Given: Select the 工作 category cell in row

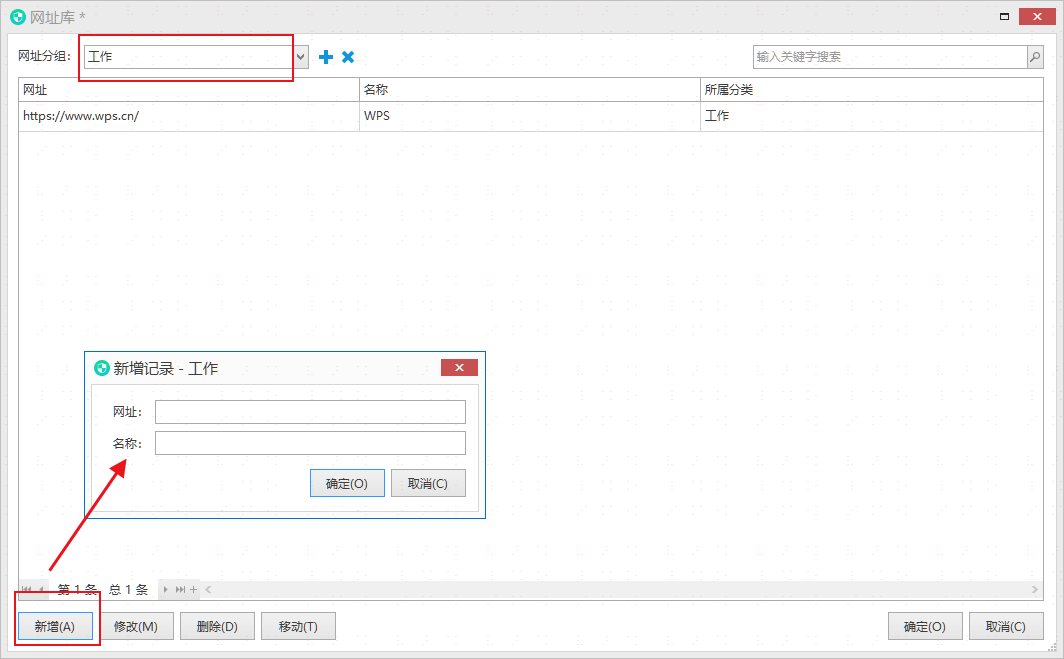Looking at the screenshot, I should coord(871,116).
